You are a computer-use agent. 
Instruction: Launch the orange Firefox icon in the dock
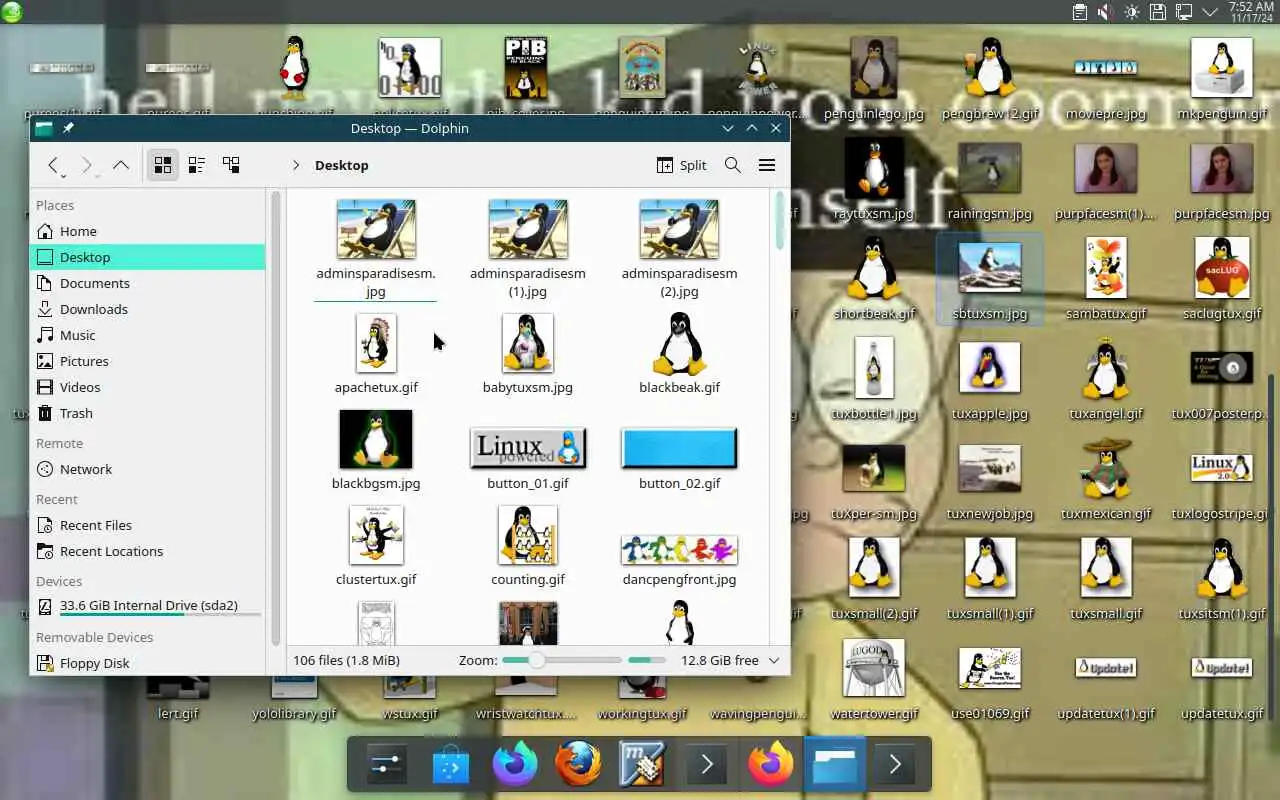(x=770, y=765)
